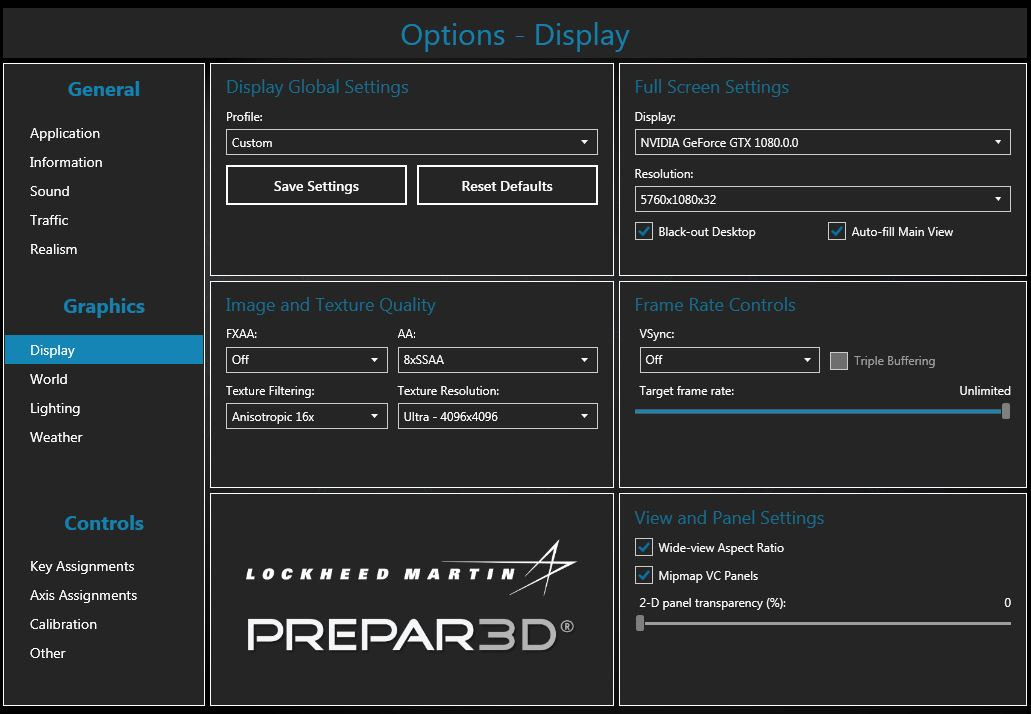Click the Display Global Settings heading
The image size is (1031, 714).
click(x=317, y=87)
